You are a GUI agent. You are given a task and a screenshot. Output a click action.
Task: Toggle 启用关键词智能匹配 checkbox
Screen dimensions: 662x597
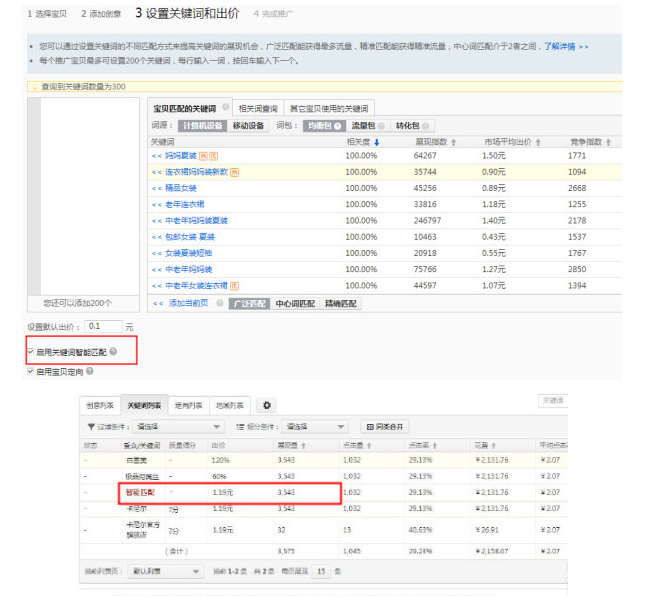coord(31,352)
